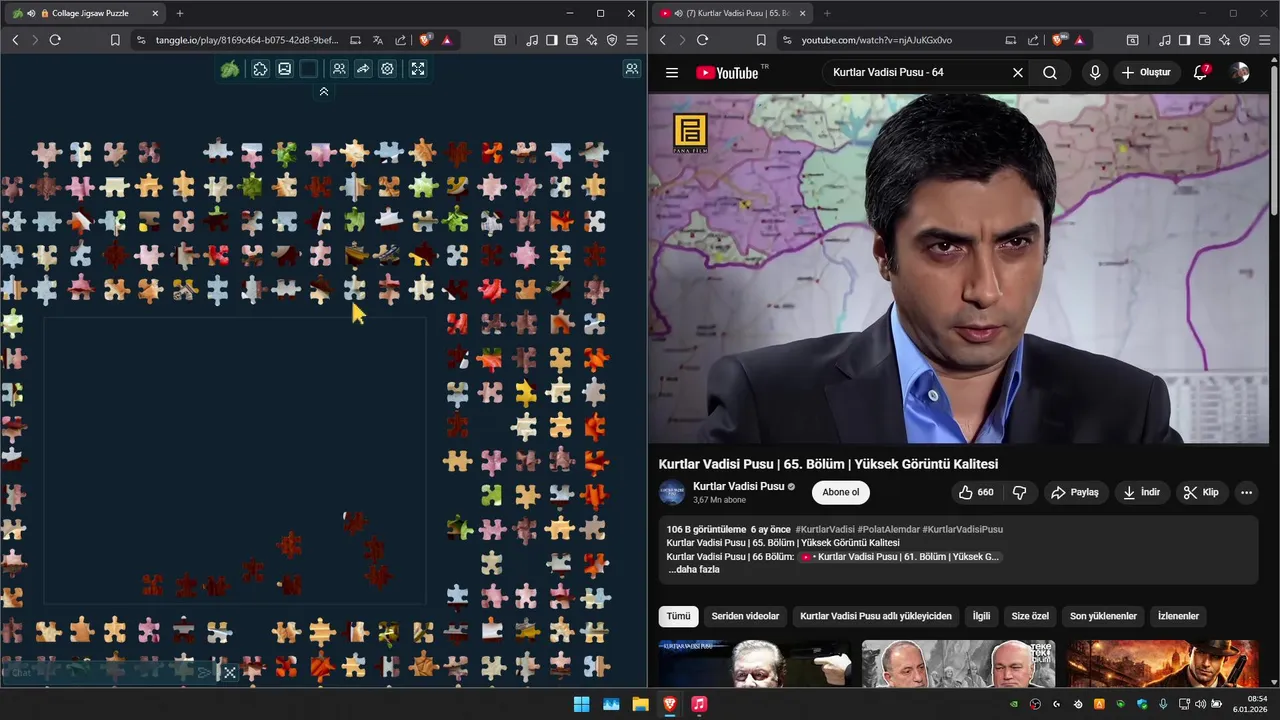
Task: Click the Paylaş share button
Action: tap(1075, 492)
